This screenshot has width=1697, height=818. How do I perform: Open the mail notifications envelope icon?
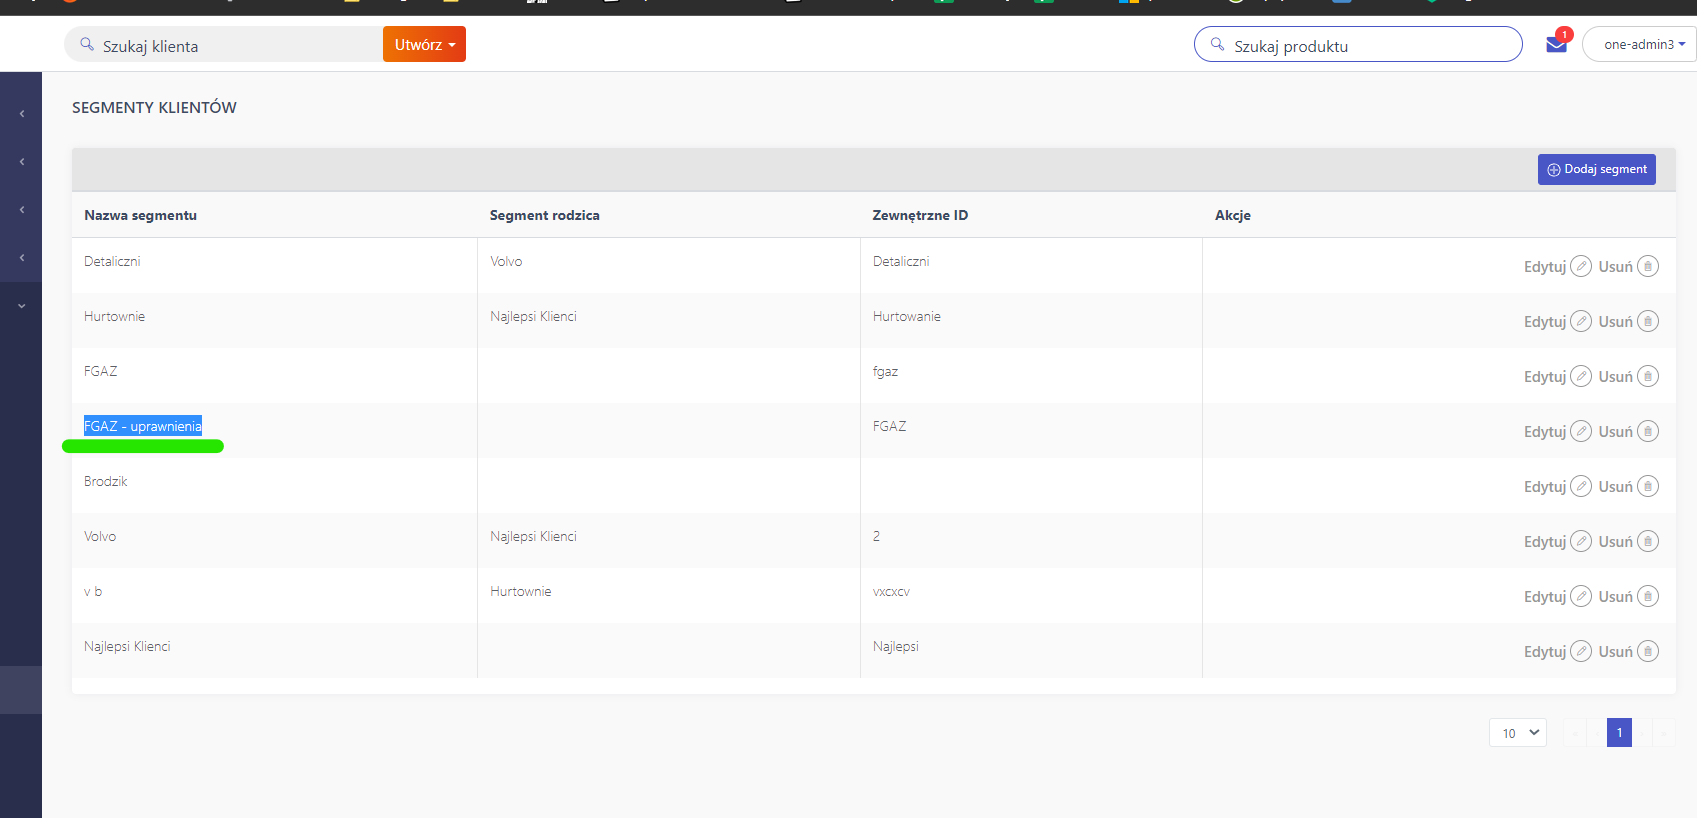1556,44
